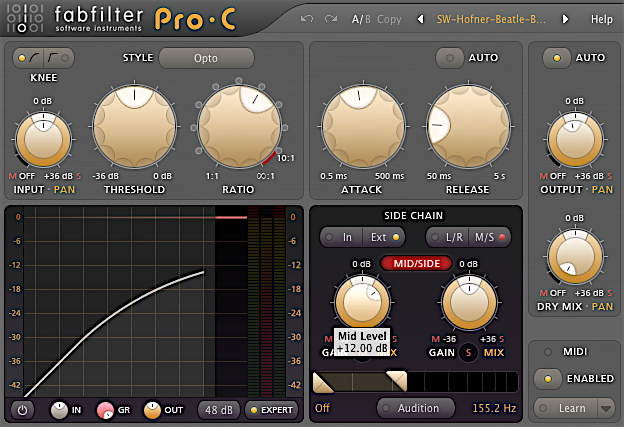Click the Output level knob
Screen dimensions: 624x427
coord(575,139)
